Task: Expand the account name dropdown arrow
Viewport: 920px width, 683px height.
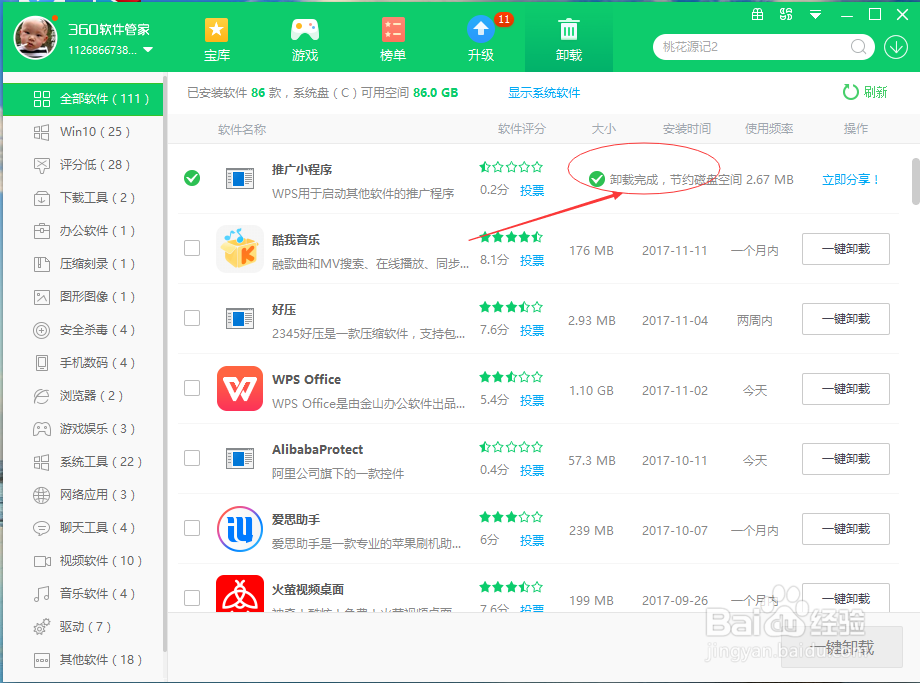Action: coord(148,50)
